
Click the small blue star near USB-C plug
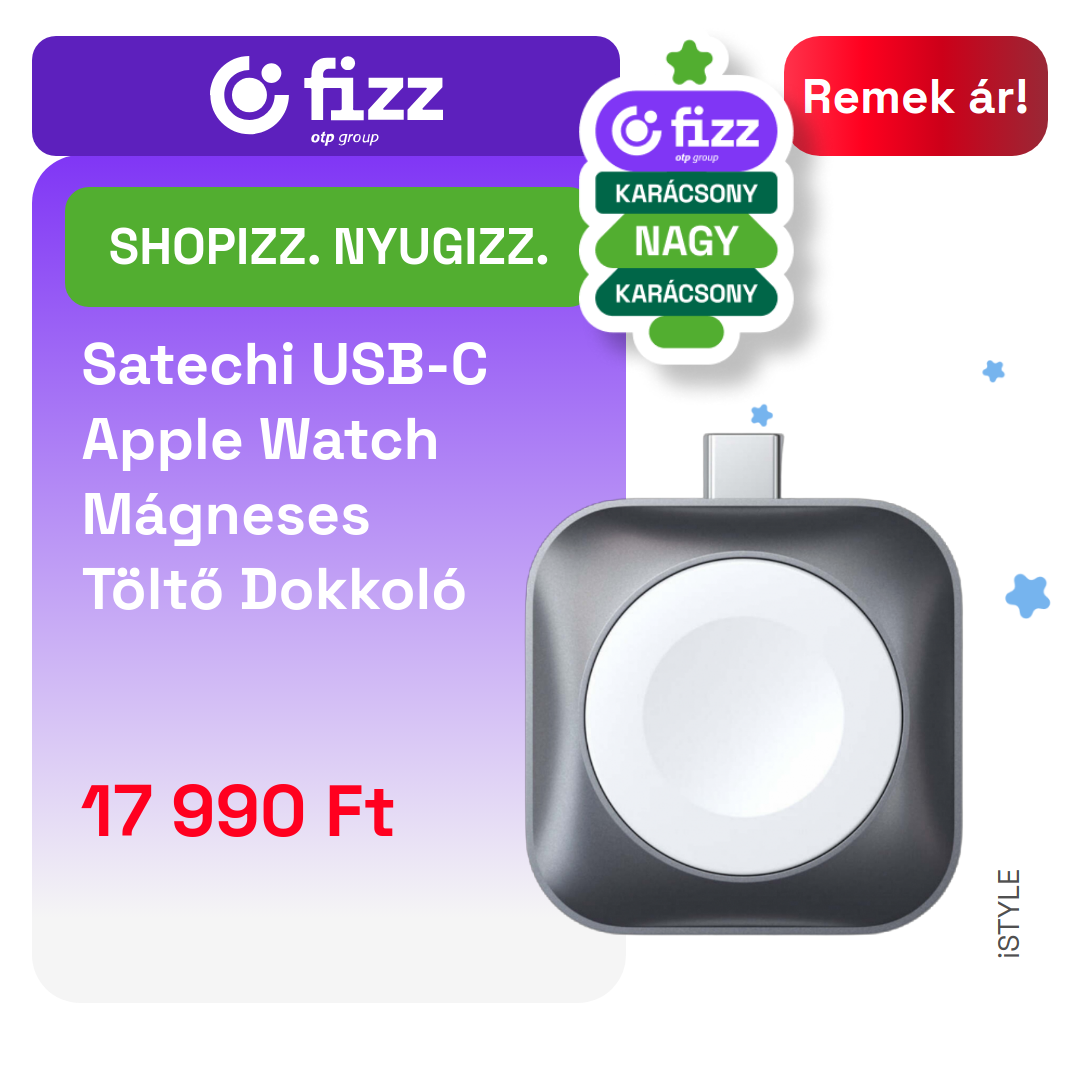[x=762, y=415]
